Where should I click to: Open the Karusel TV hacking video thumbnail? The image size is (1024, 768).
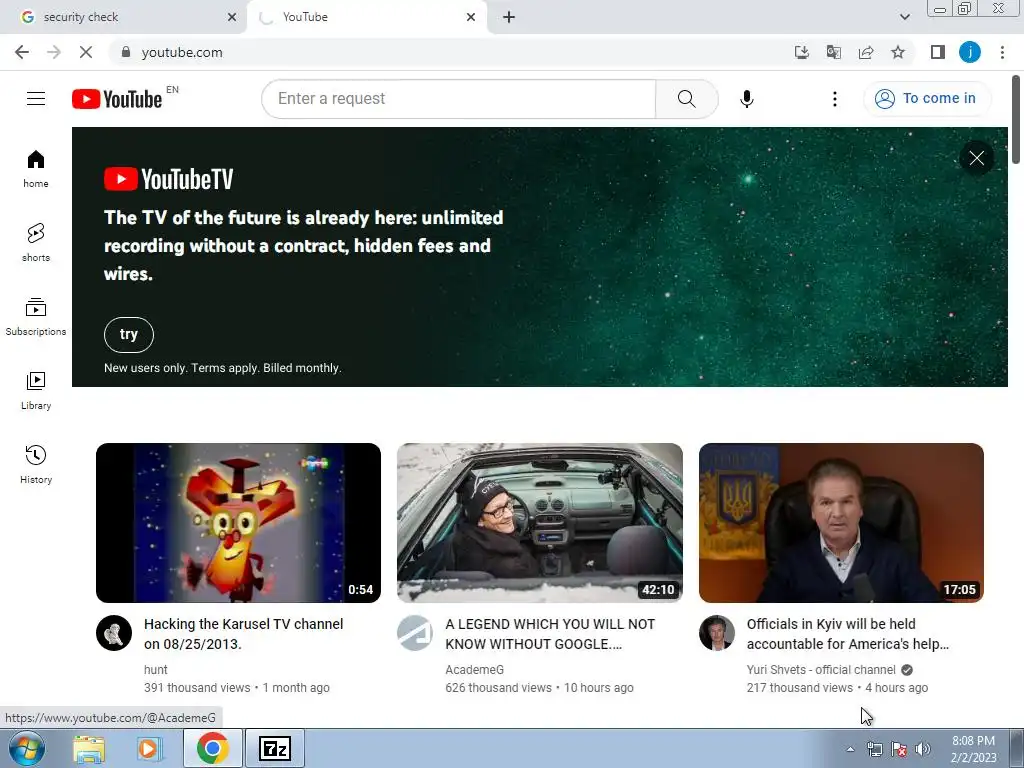pyautogui.click(x=238, y=522)
